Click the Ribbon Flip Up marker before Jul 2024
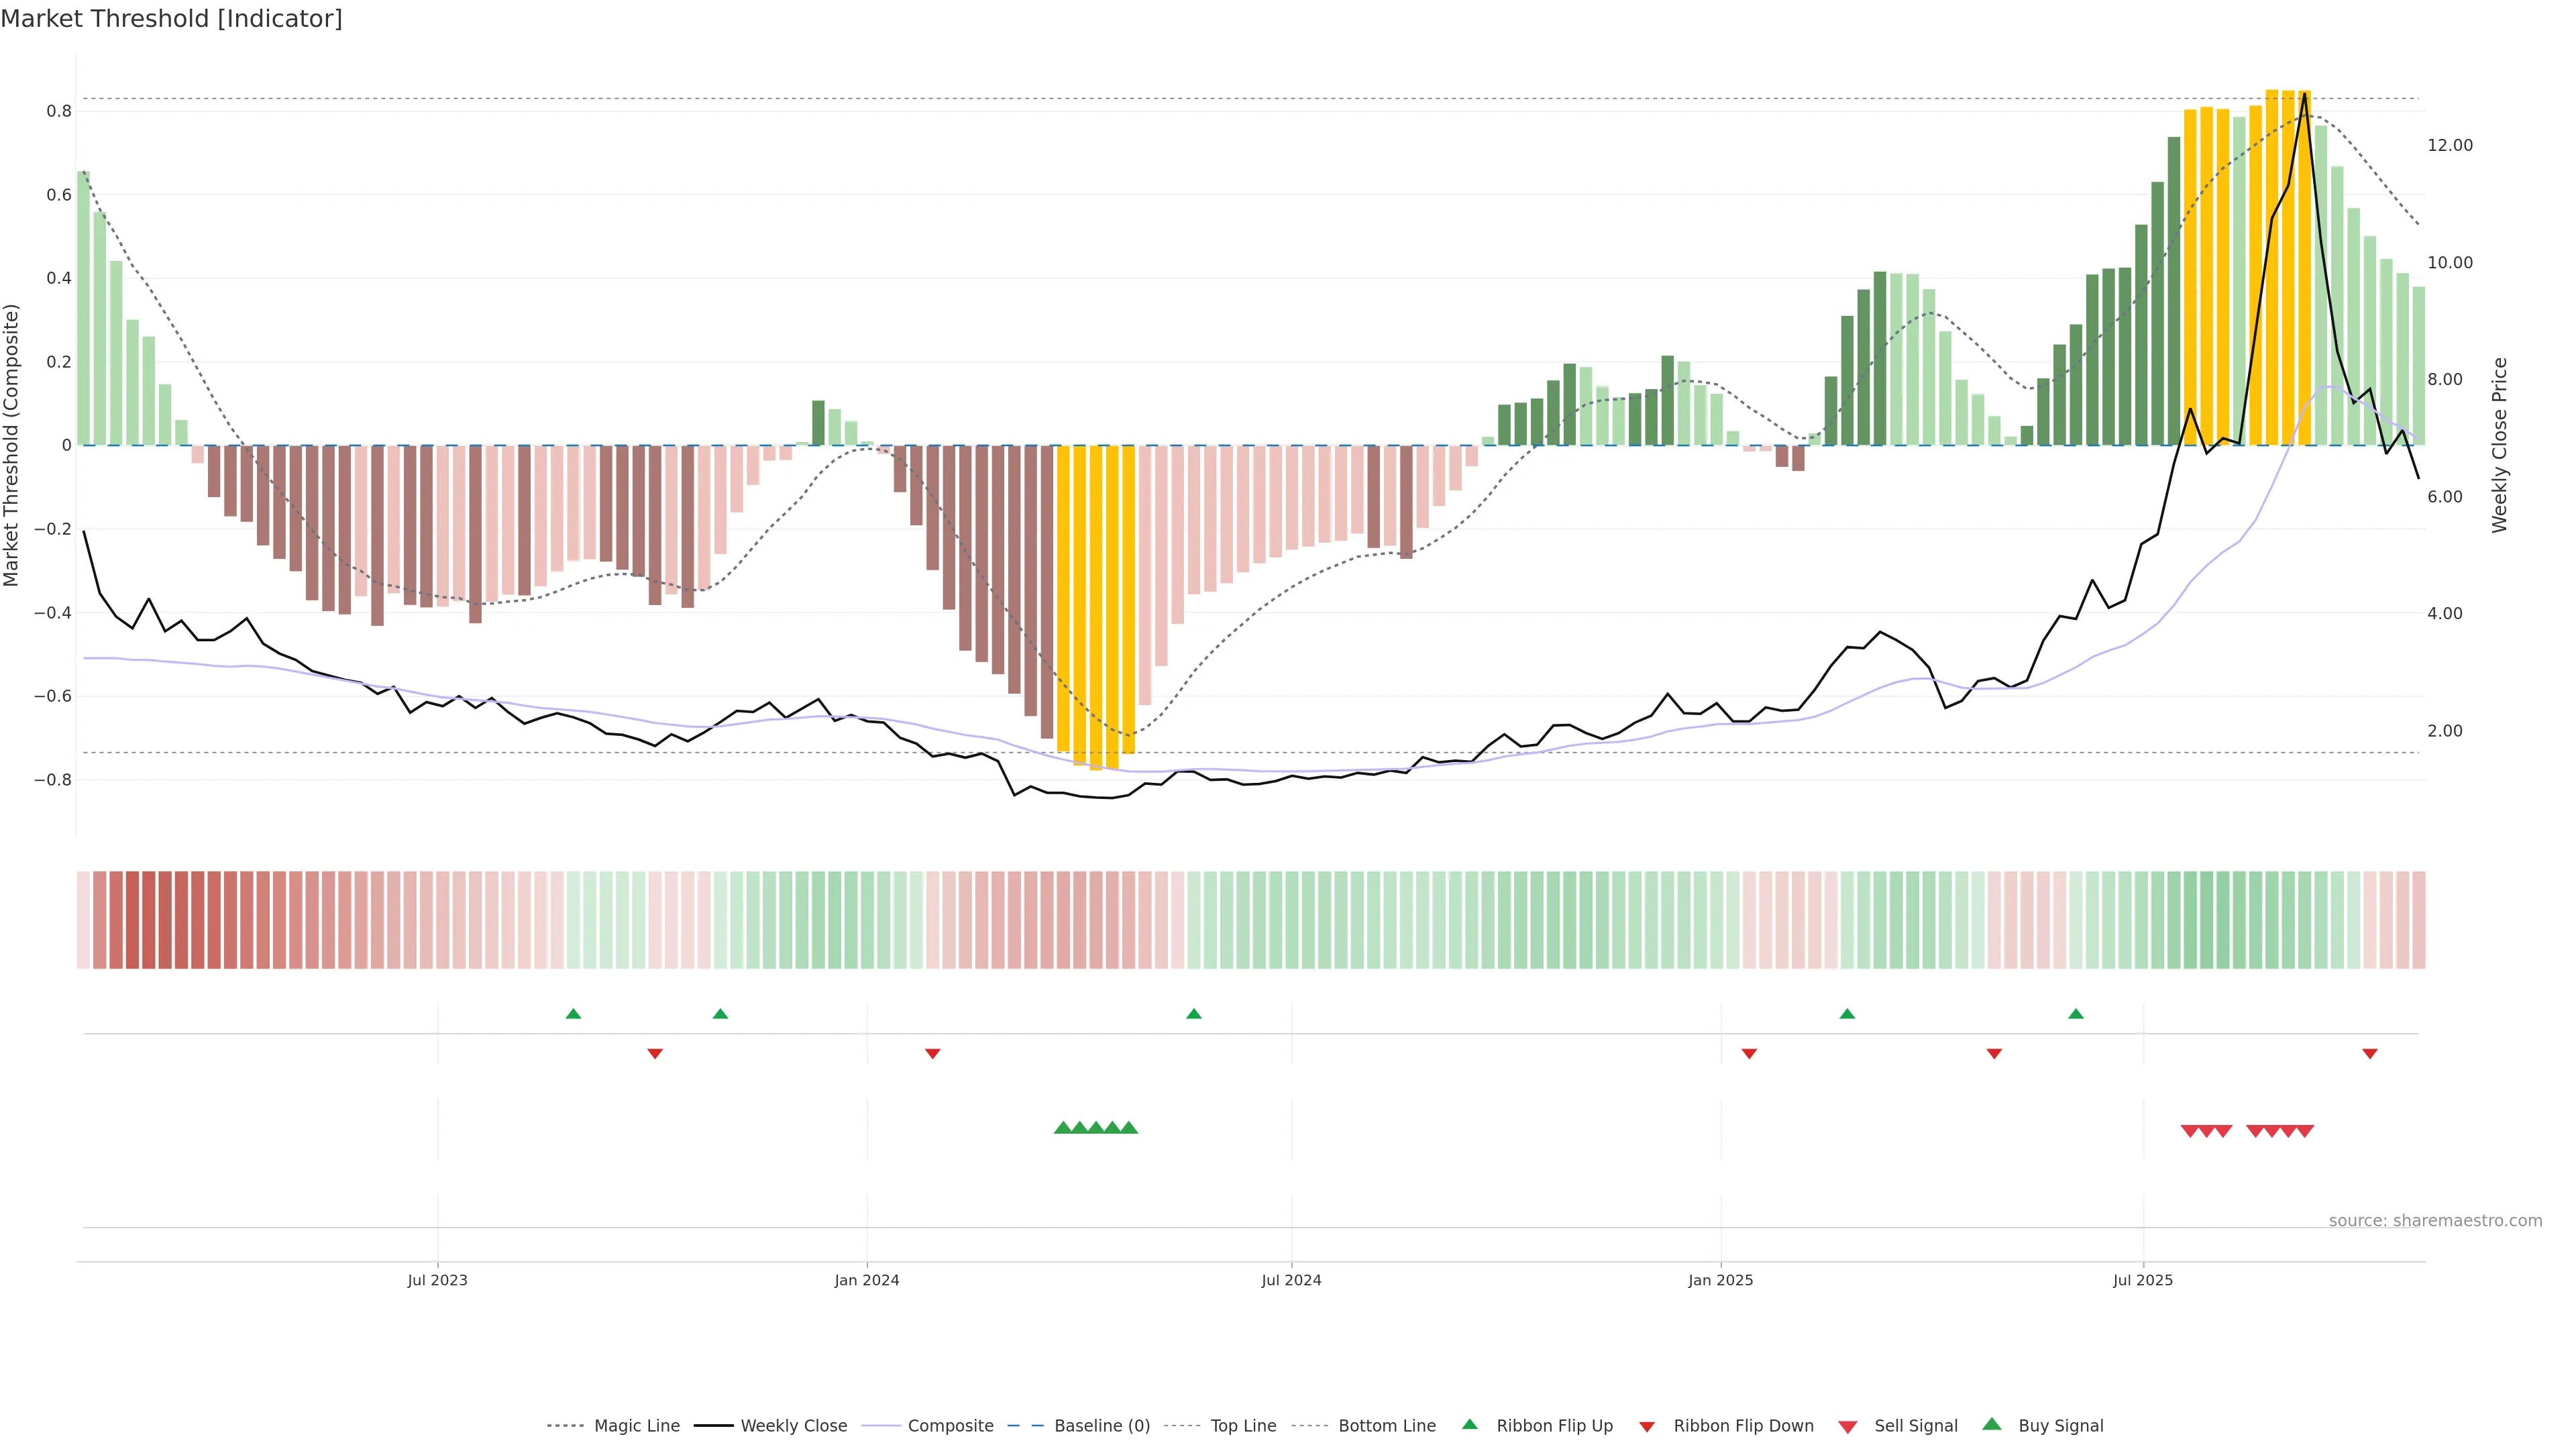 coord(1193,1014)
